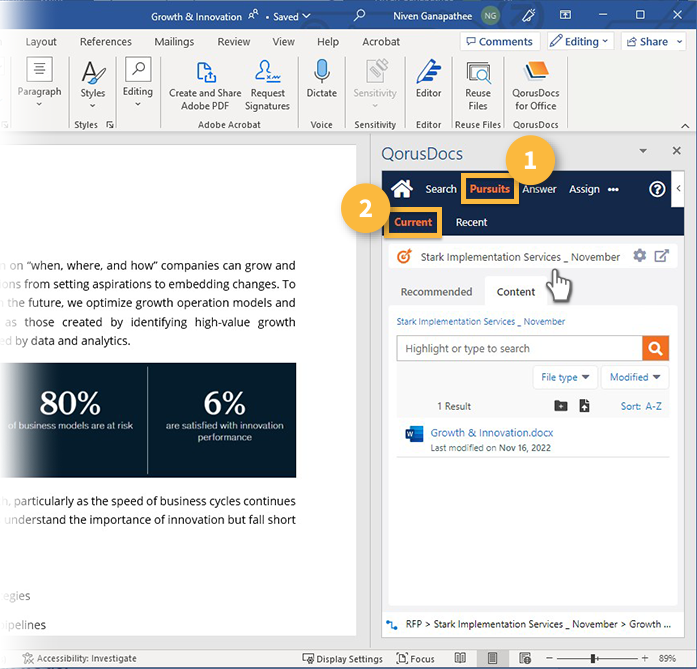697x669 pixels.
Task: Open the Assign tab in QorusDocs
Action: 584,189
